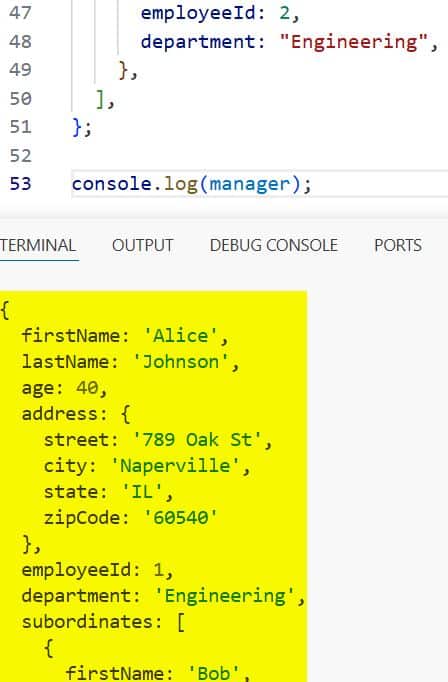Click line number 49 in the gutter

[20, 70]
